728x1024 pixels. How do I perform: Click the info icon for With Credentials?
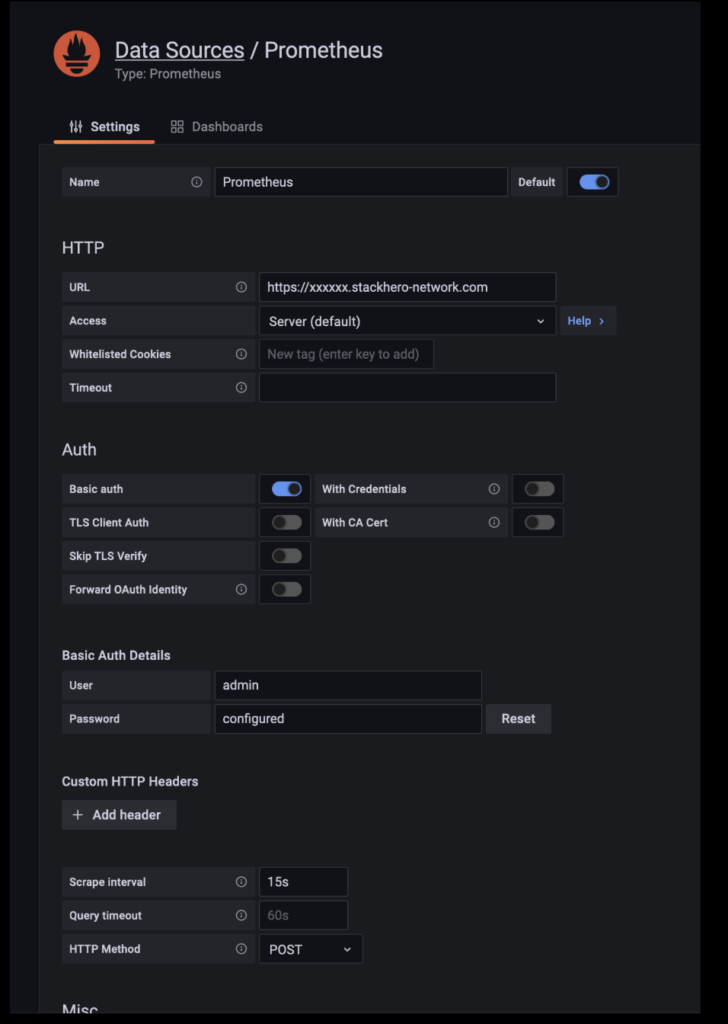point(494,489)
